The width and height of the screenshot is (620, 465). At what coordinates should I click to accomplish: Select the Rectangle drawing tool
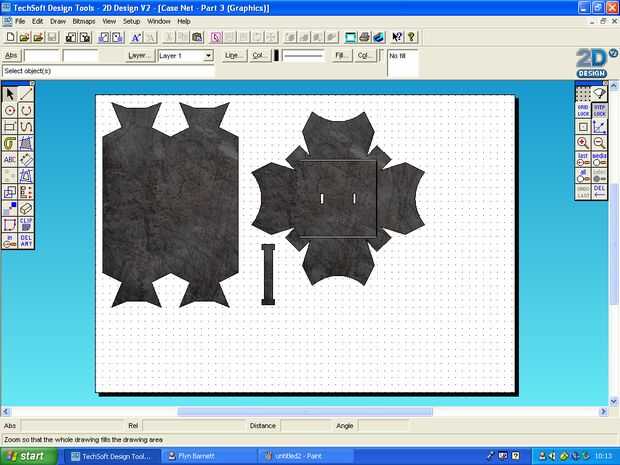tap(10, 127)
